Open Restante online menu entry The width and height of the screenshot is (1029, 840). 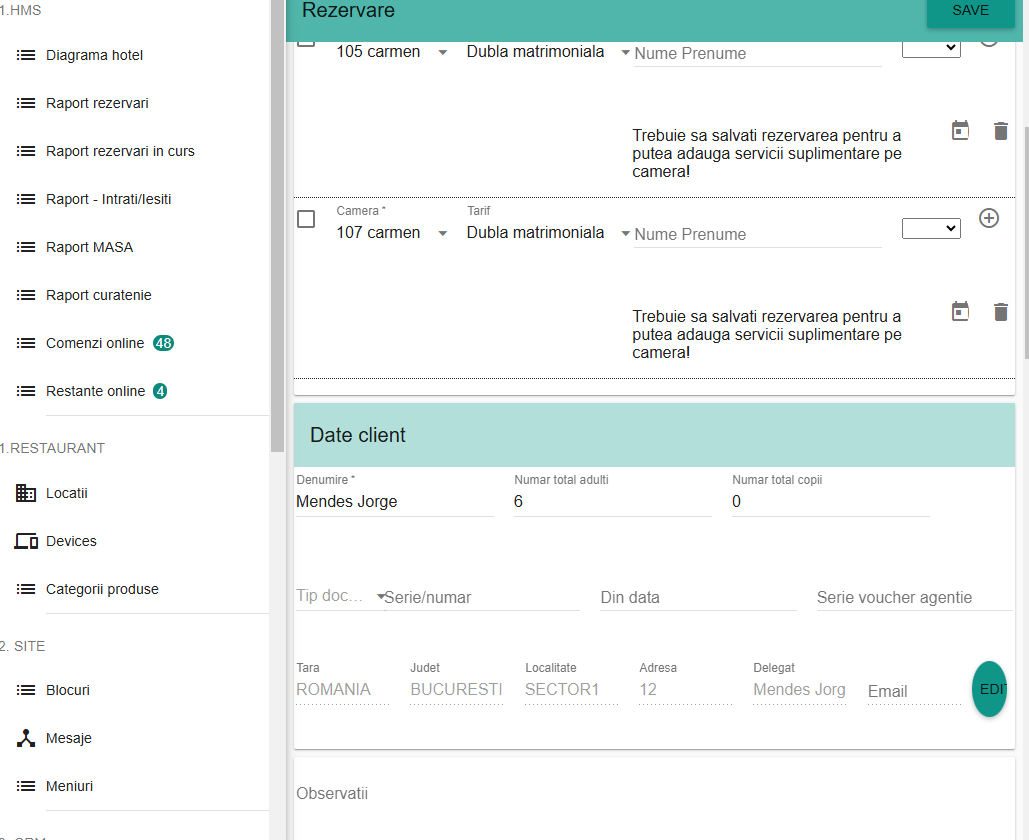click(95, 390)
